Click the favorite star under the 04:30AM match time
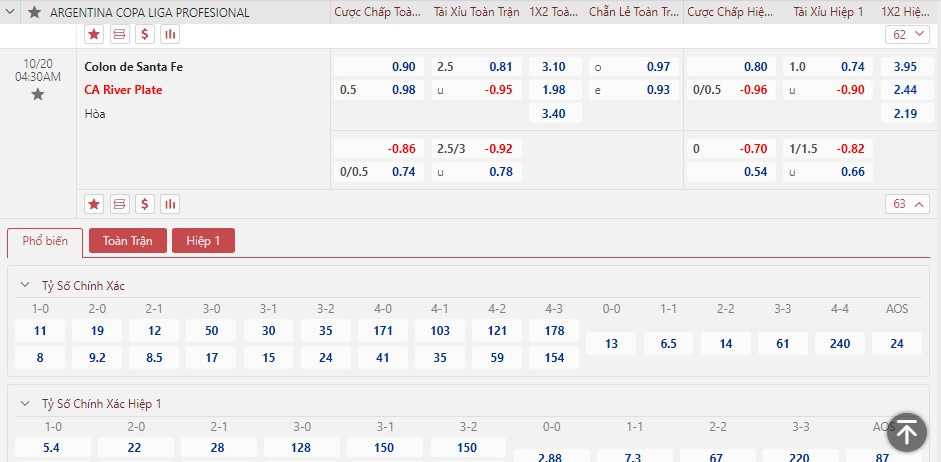This screenshot has height=462, width=941. [x=38, y=94]
